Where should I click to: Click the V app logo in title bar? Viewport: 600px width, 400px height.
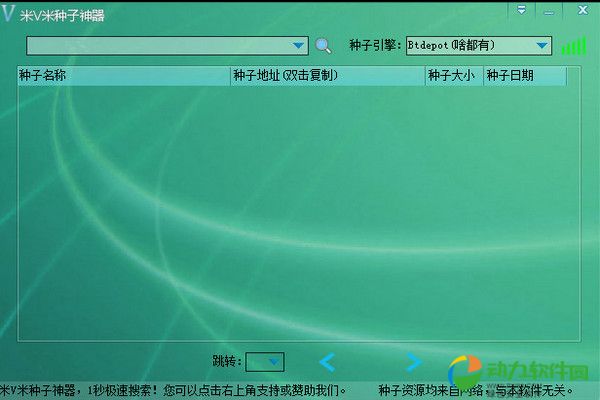[9, 15]
